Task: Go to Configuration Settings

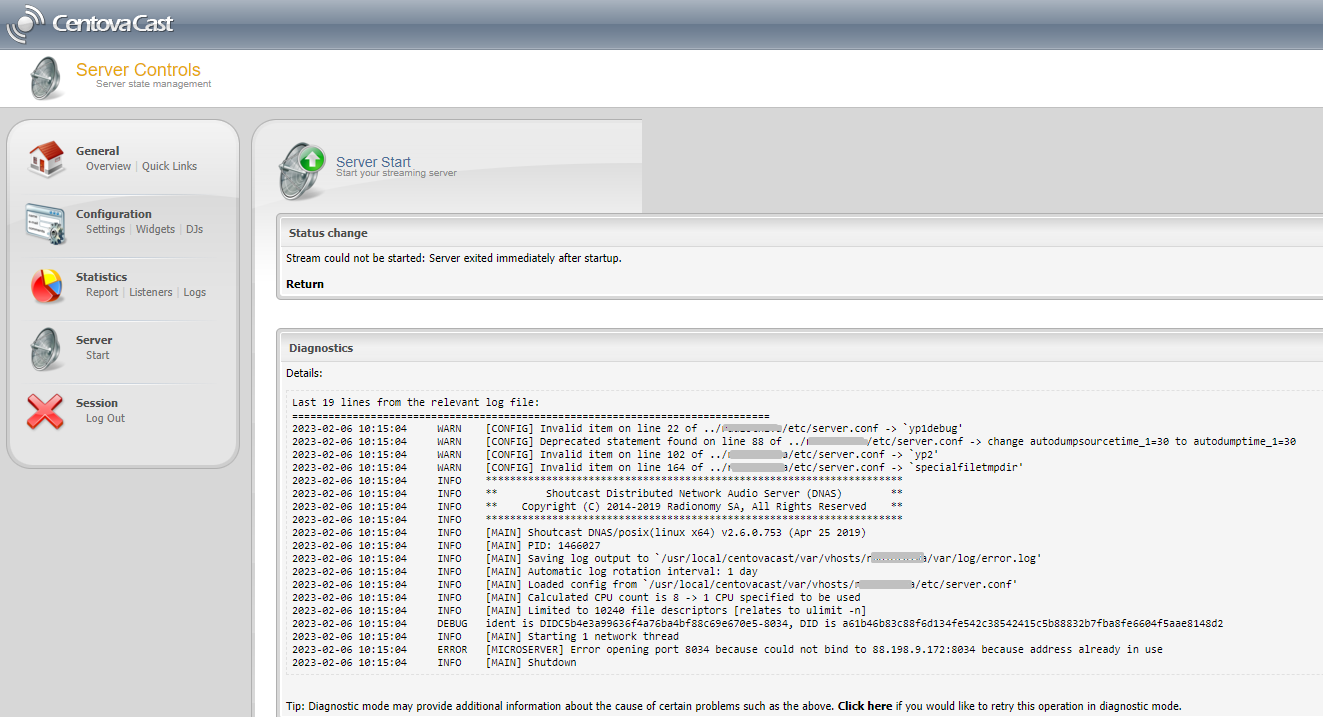Action: (105, 230)
